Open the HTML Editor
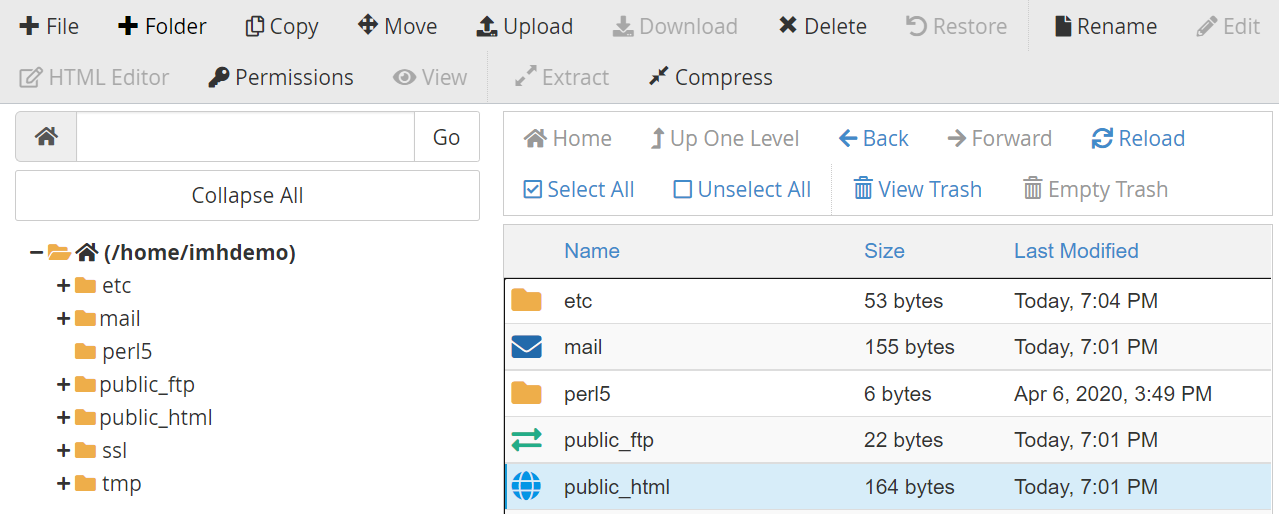The width and height of the screenshot is (1279, 514). click(x=95, y=77)
